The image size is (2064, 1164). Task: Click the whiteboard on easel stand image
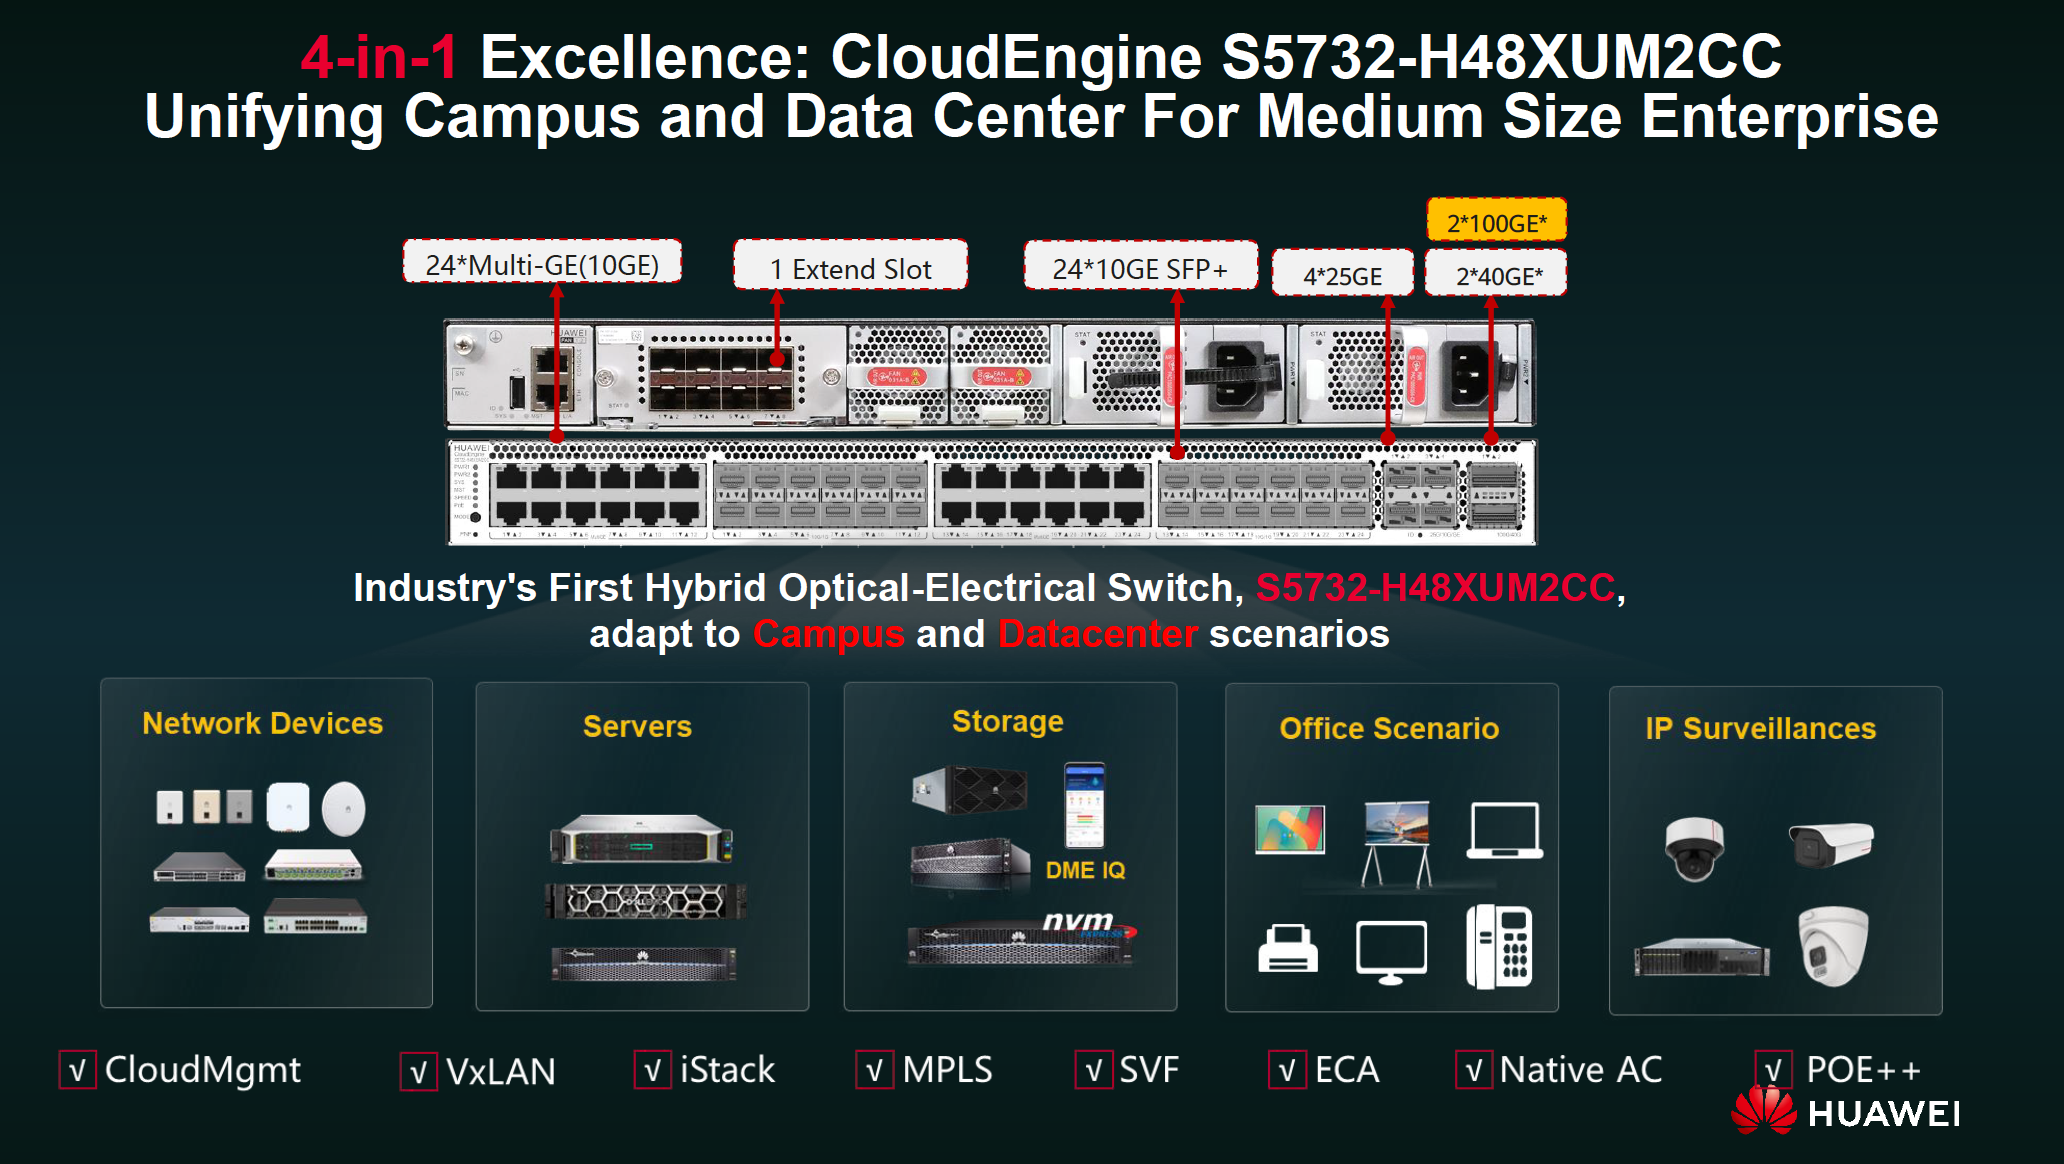point(1397,842)
